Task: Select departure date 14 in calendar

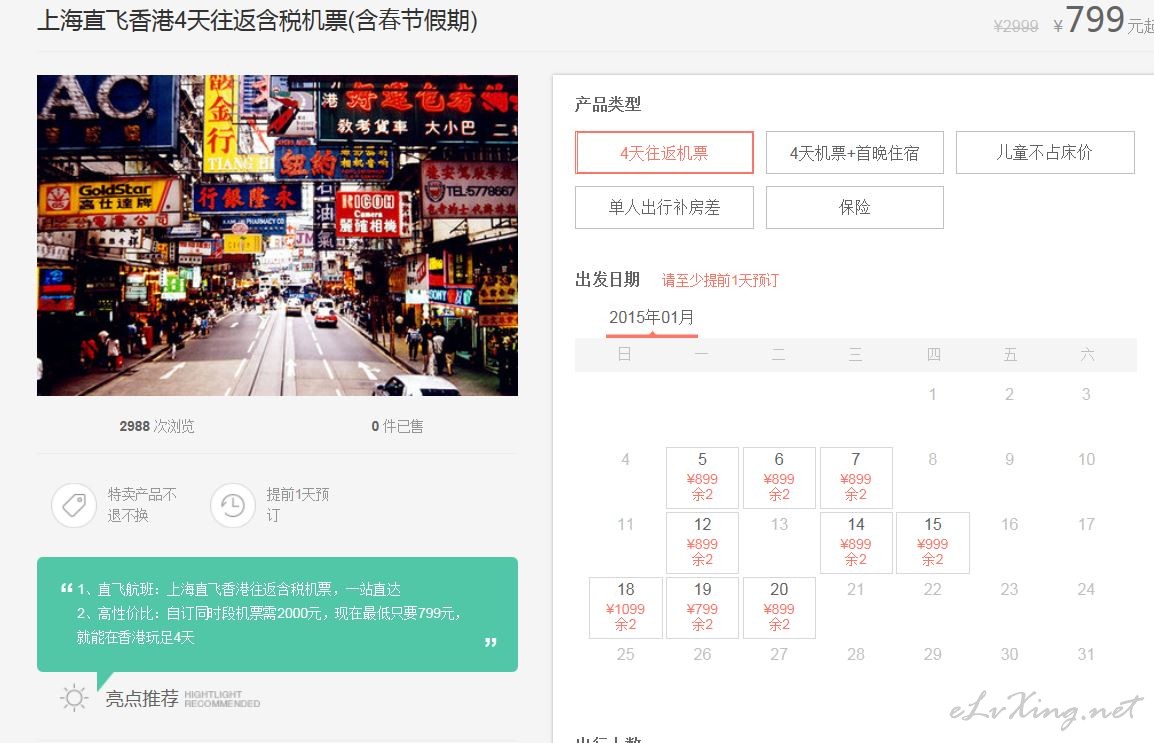Action: 856,542
